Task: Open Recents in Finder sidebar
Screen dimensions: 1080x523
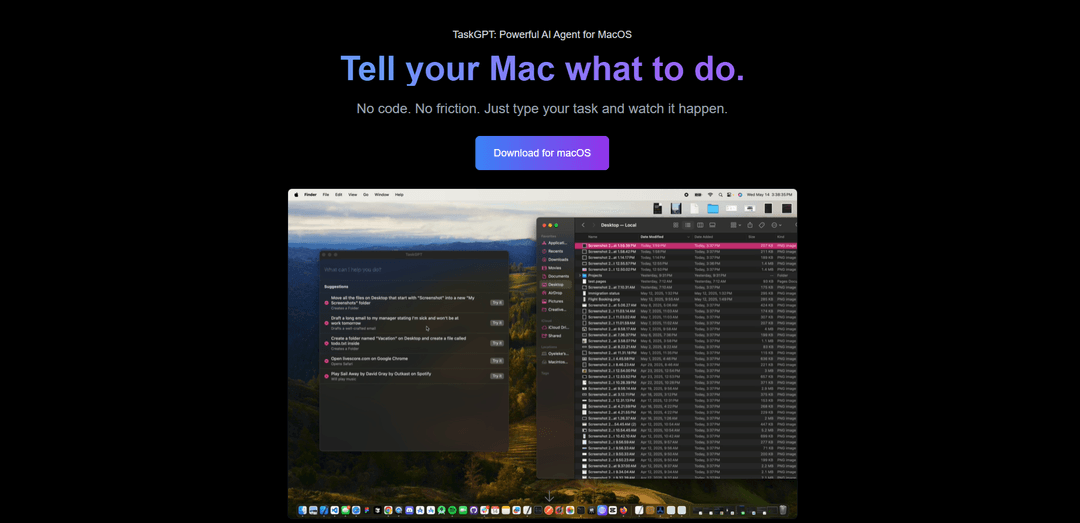Action: (552, 252)
